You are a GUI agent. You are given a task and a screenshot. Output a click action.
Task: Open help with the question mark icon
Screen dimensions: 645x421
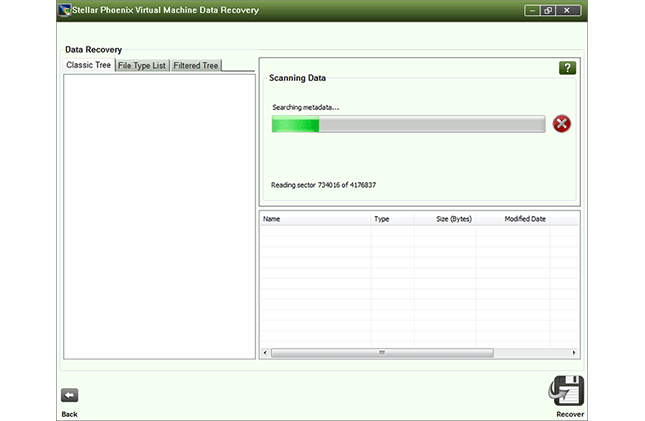[x=567, y=68]
